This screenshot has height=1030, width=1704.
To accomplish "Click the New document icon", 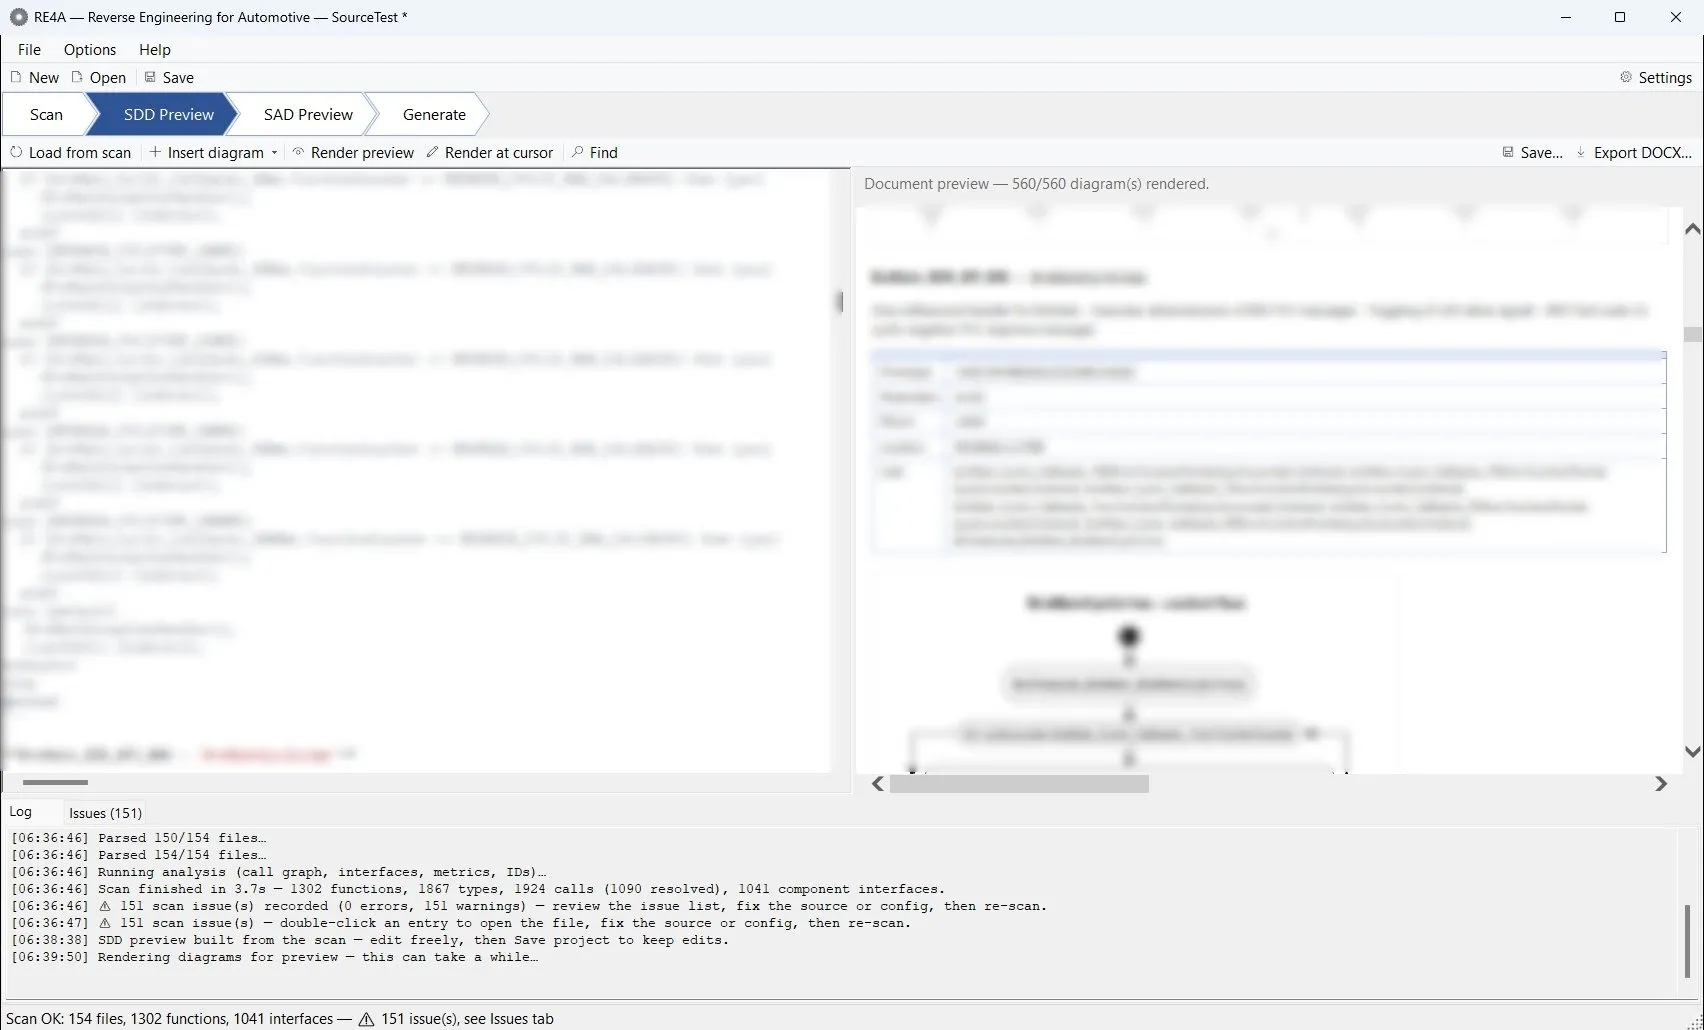I will pos(16,77).
